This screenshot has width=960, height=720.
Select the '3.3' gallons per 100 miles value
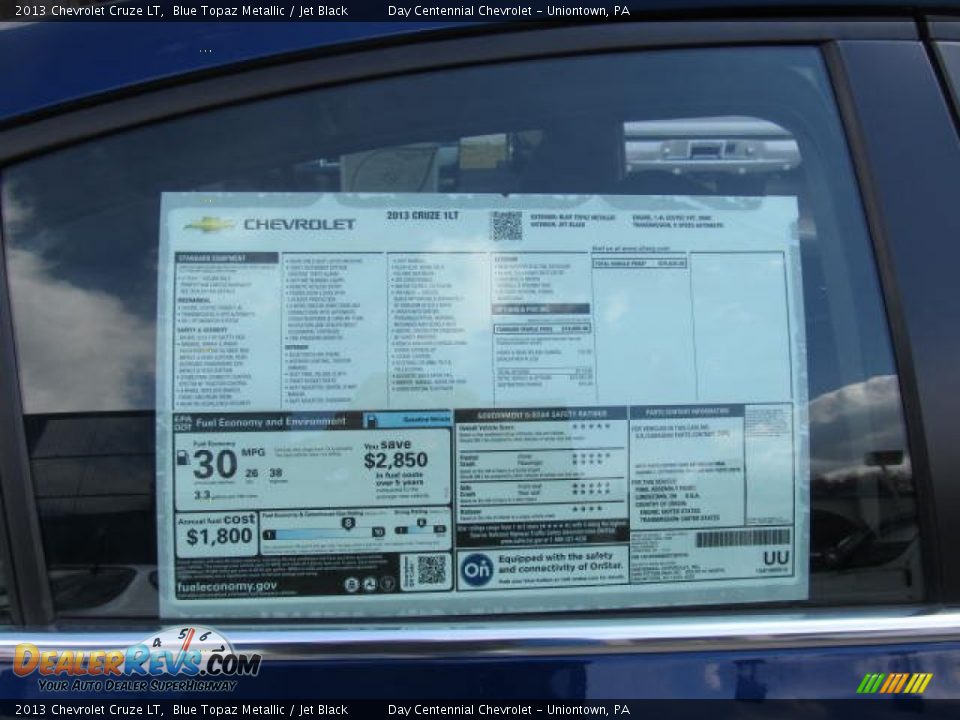(x=203, y=495)
